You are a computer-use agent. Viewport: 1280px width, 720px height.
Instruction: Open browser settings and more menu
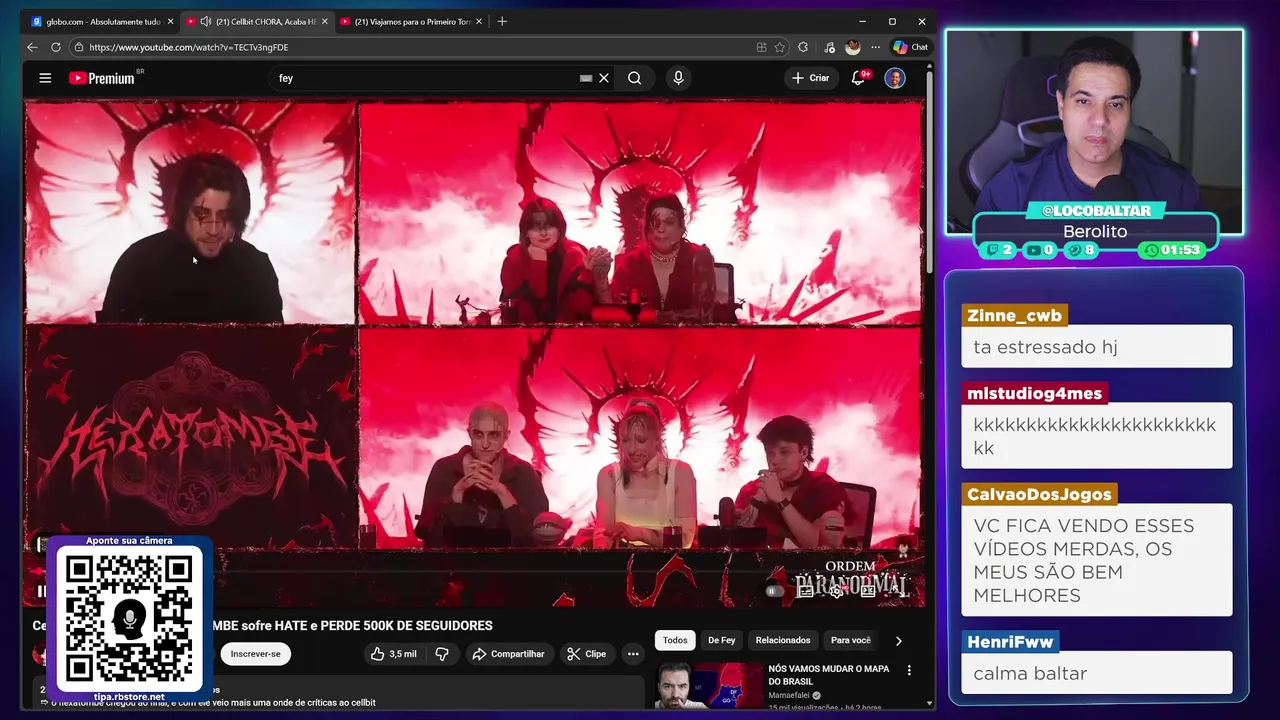[x=876, y=47]
